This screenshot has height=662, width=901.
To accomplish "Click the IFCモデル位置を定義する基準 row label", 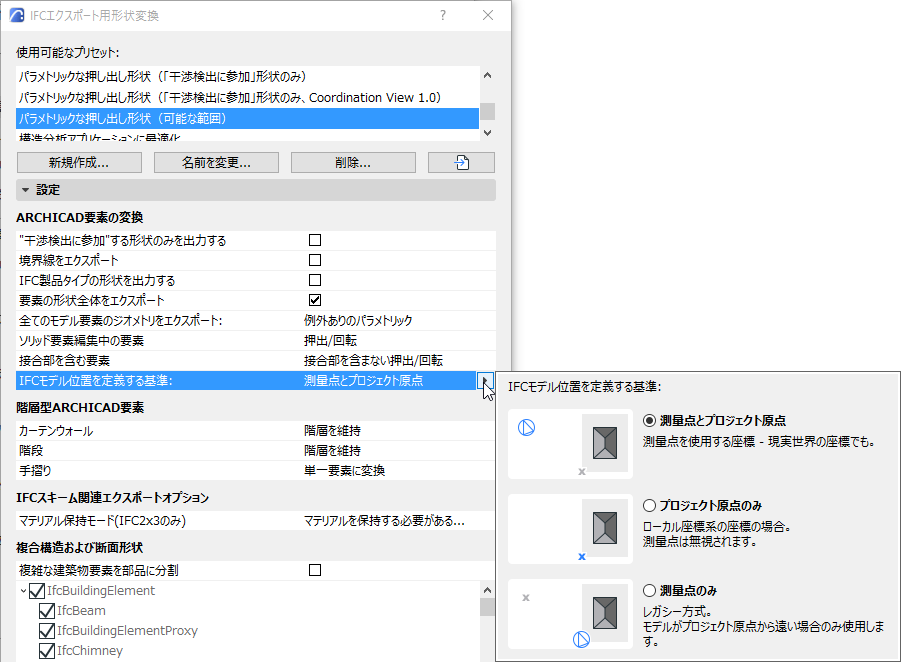I will tap(95, 380).
